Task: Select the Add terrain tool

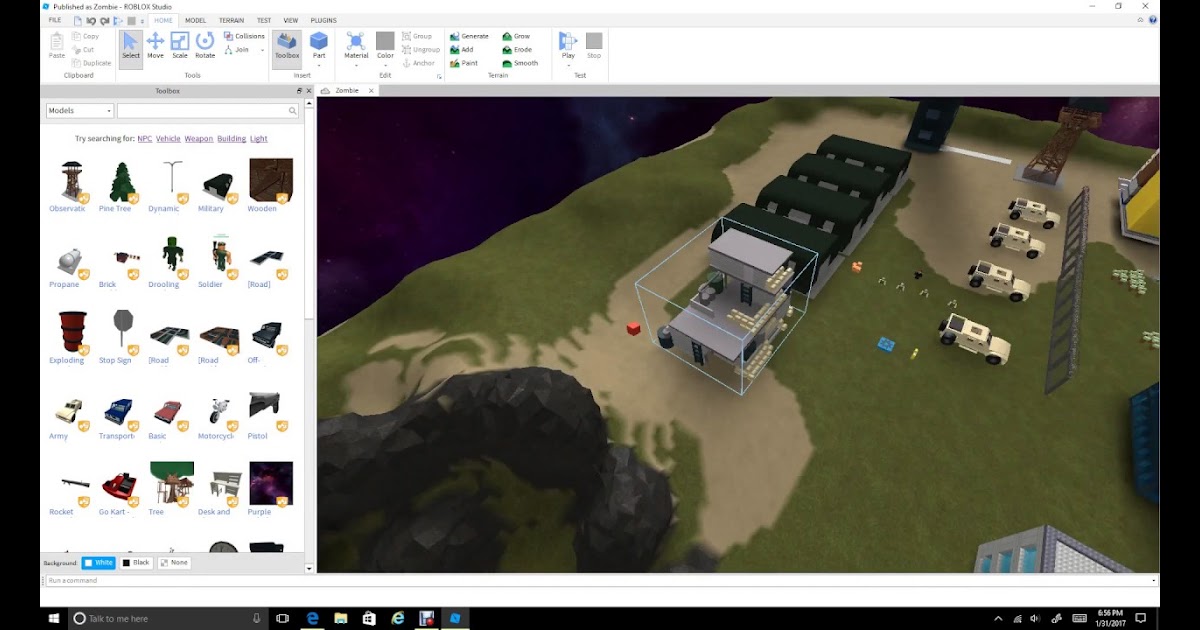Action: coord(462,49)
